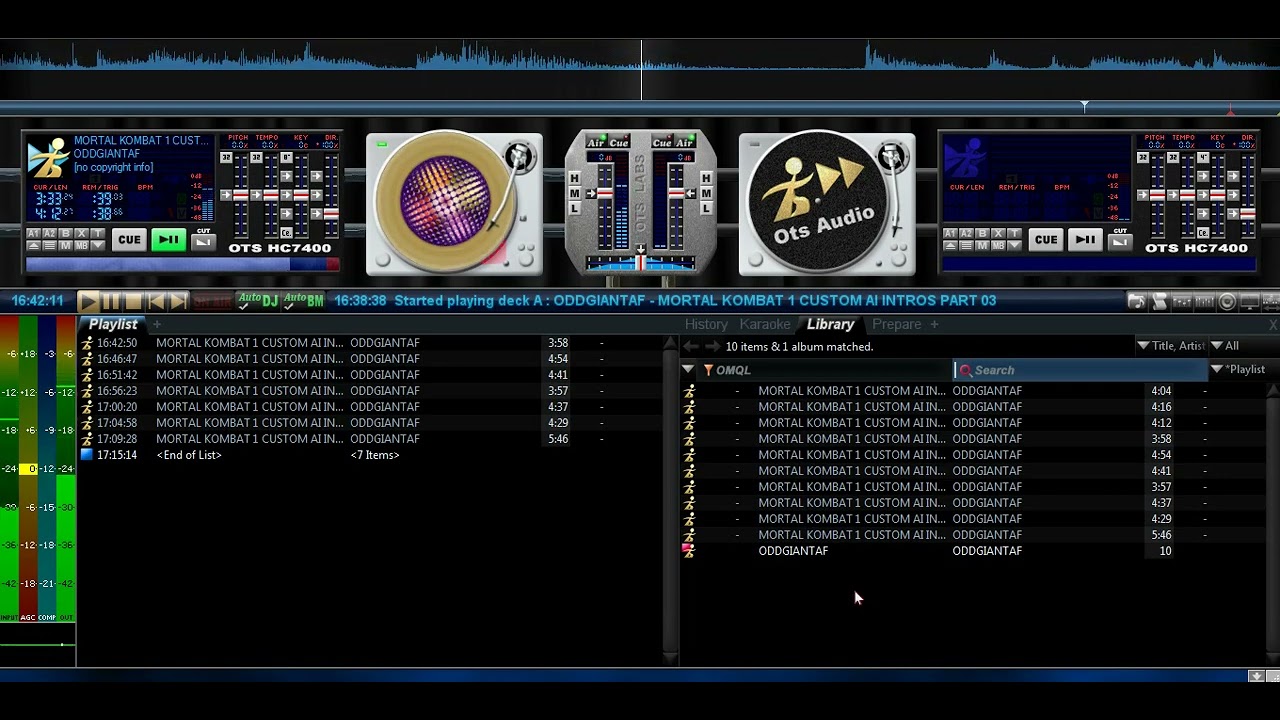The height and width of the screenshot is (720, 1280).
Task: Click main toolbar Next track button
Action: [x=178, y=301]
